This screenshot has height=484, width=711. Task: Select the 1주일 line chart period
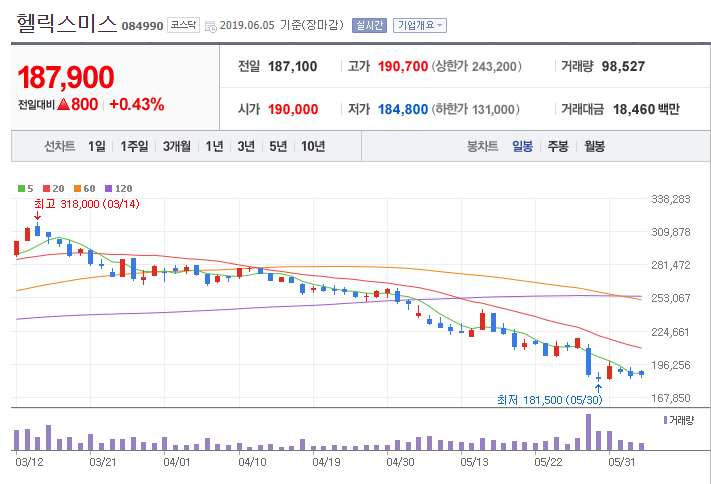pyautogui.click(x=134, y=146)
